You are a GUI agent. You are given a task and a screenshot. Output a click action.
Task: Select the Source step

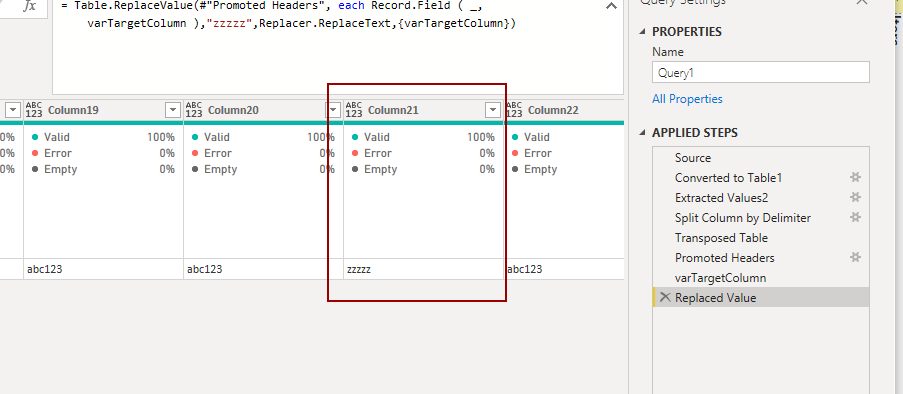pos(761,158)
